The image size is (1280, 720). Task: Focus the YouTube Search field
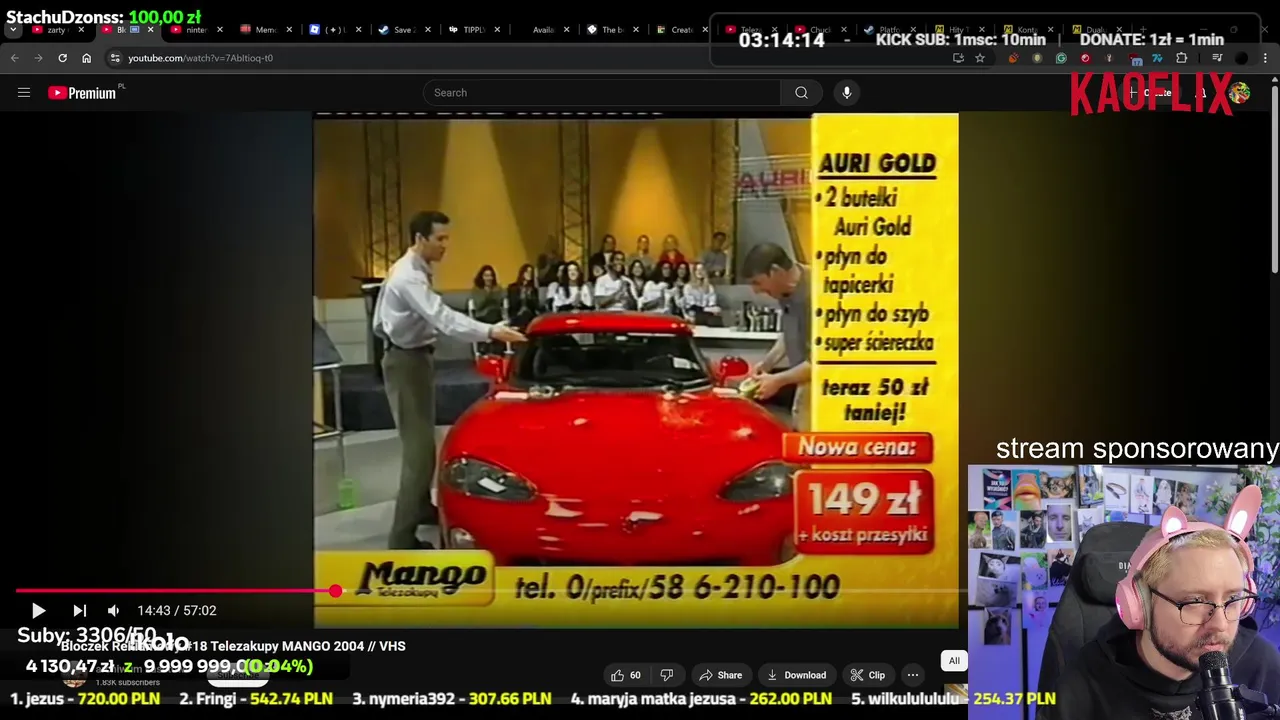click(602, 93)
